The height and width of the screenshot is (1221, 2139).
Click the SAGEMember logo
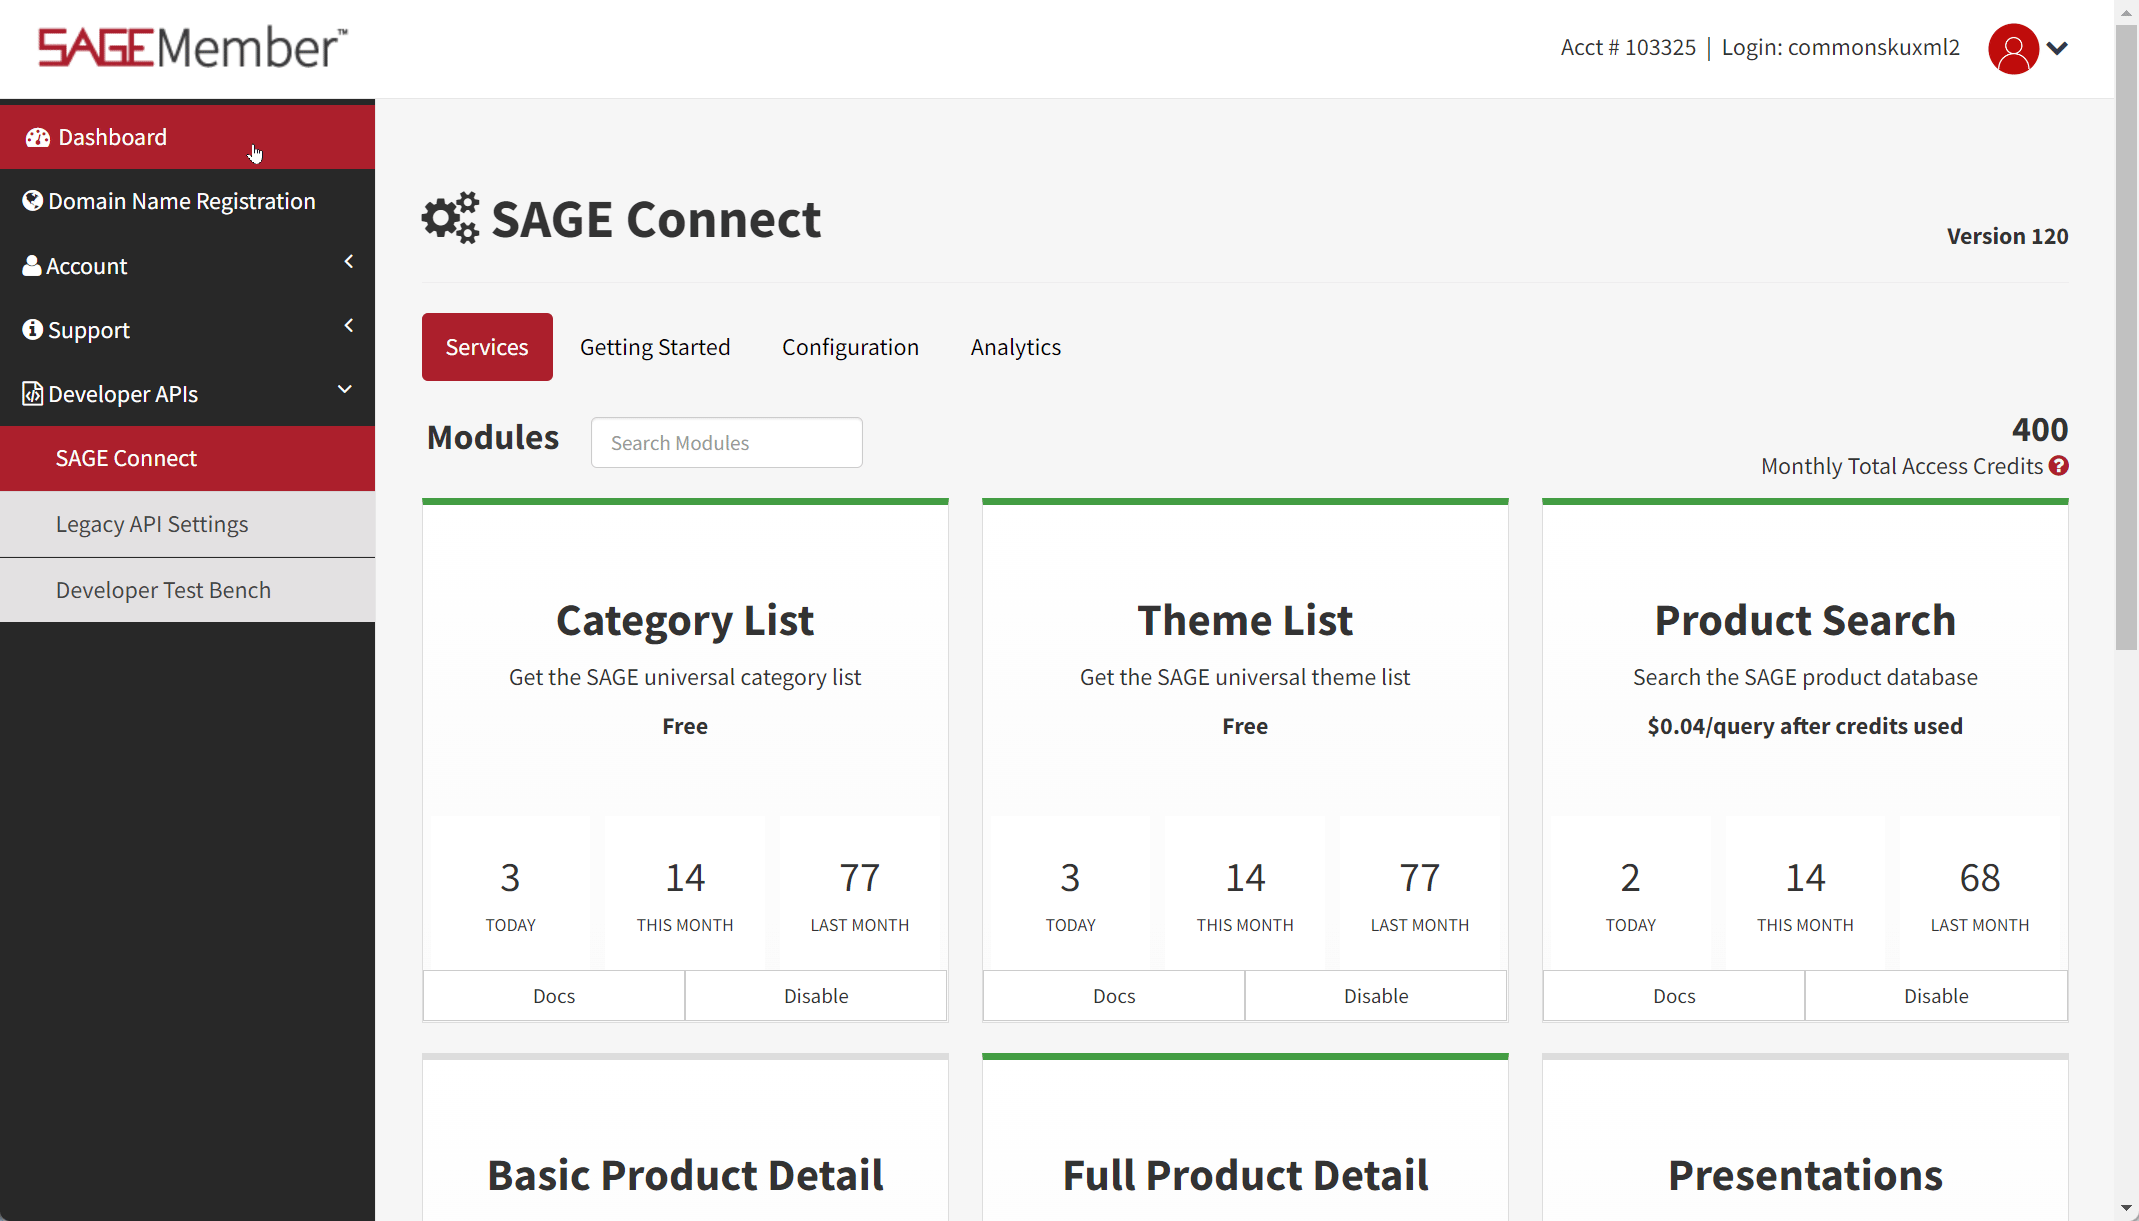click(192, 47)
